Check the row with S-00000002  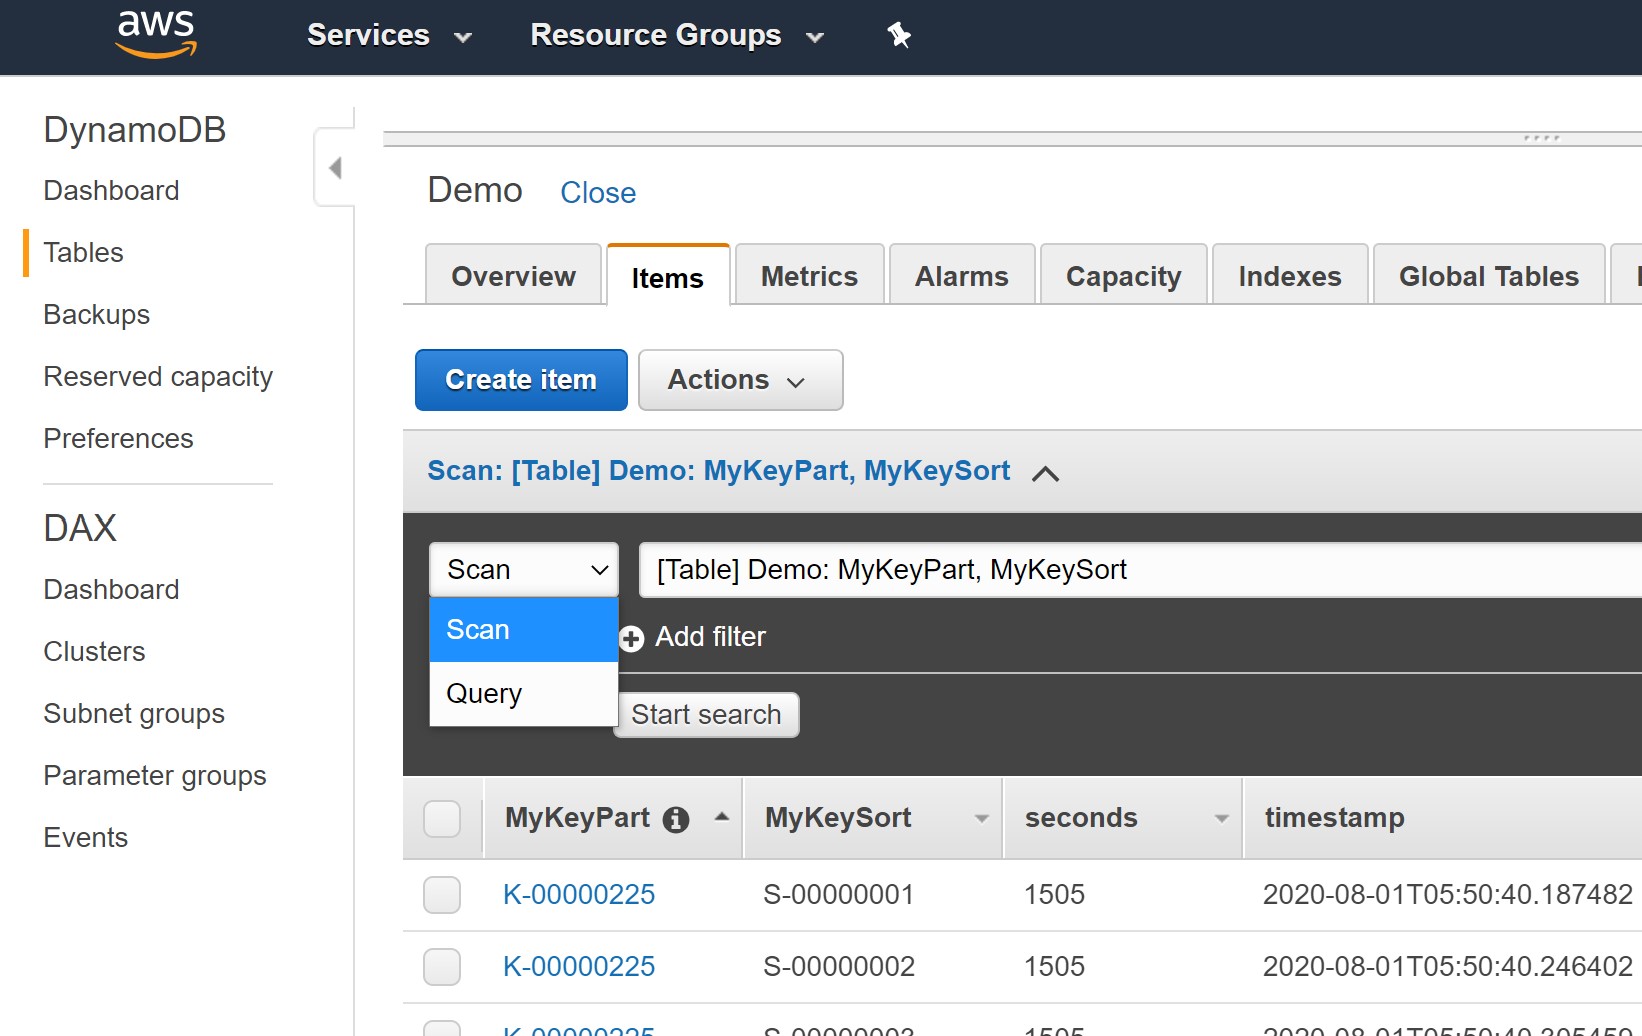(x=442, y=967)
